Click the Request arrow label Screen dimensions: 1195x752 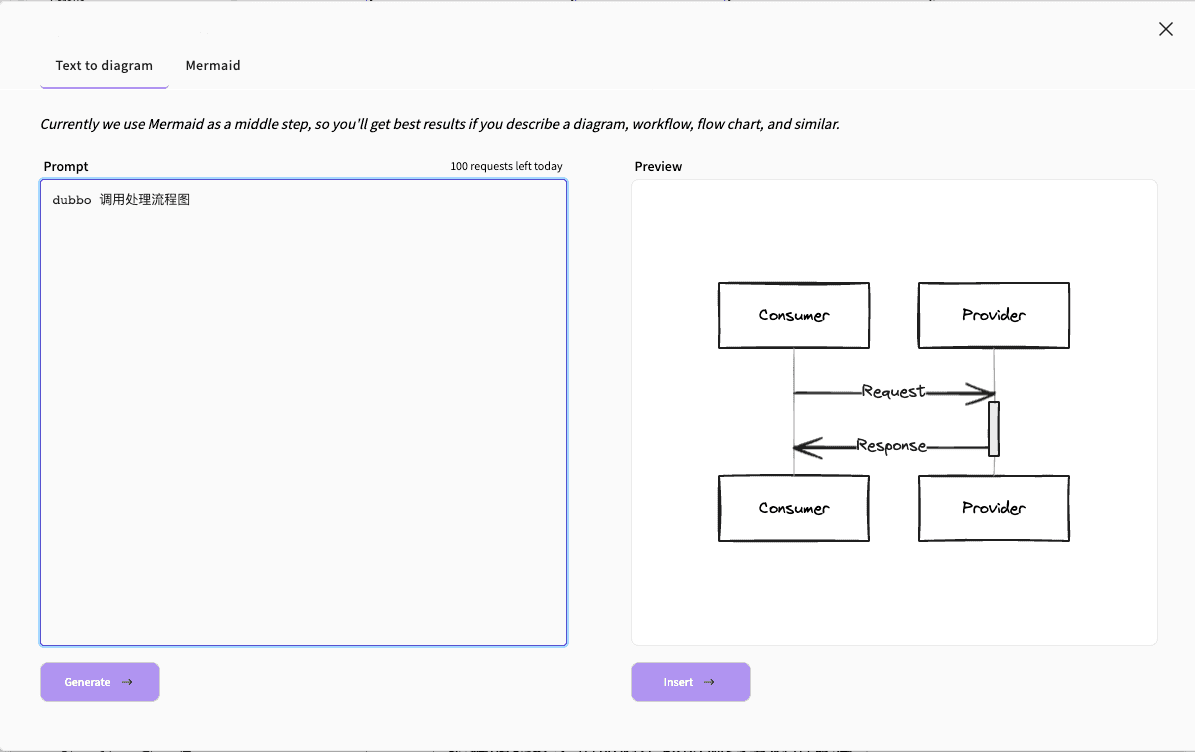click(893, 391)
